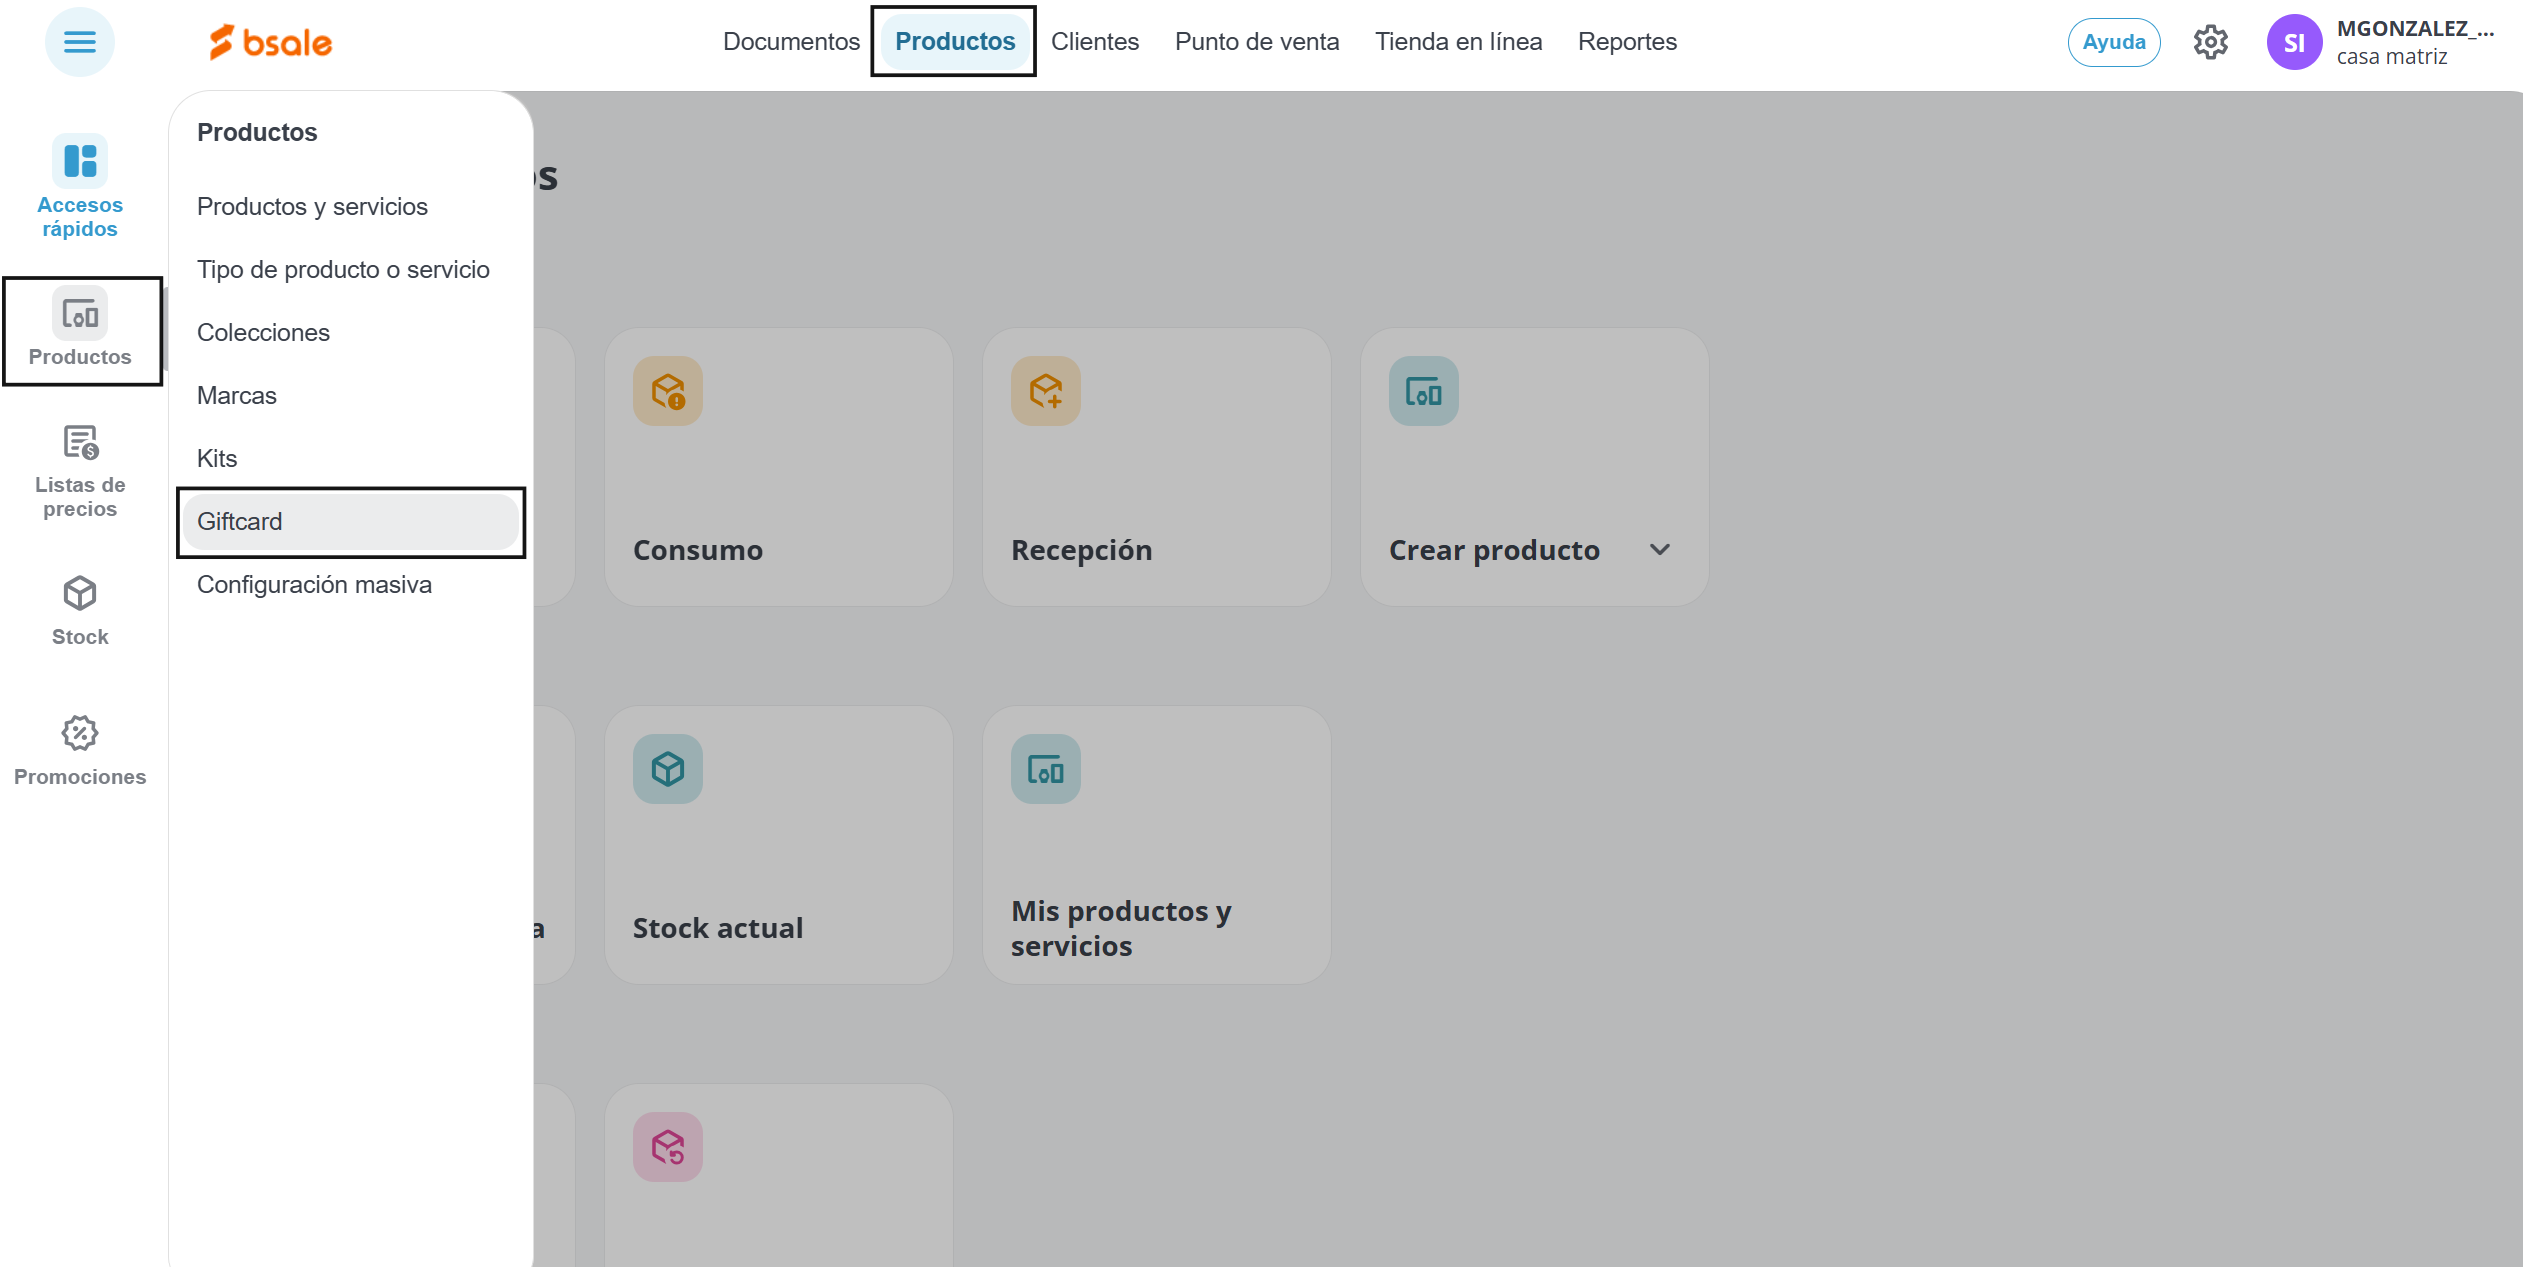The width and height of the screenshot is (2523, 1267).
Task: Click the bsale logo
Action: pyautogui.click(x=270, y=42)
